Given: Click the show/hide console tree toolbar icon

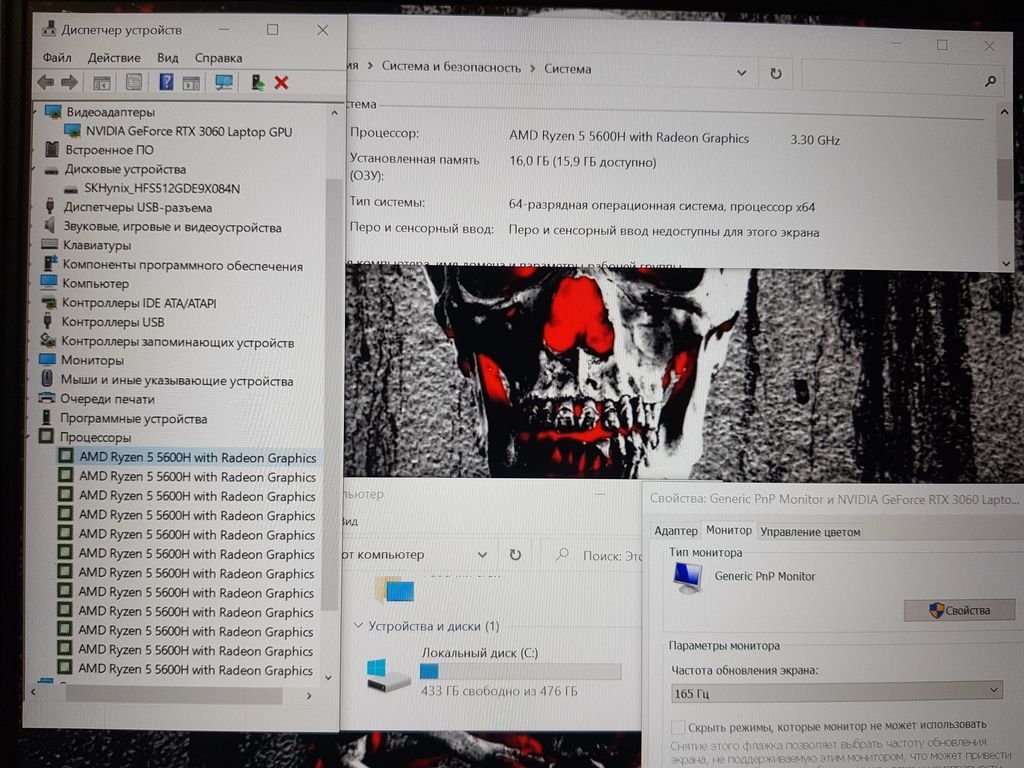Looking at the screenshot, I should coord(102,83).
